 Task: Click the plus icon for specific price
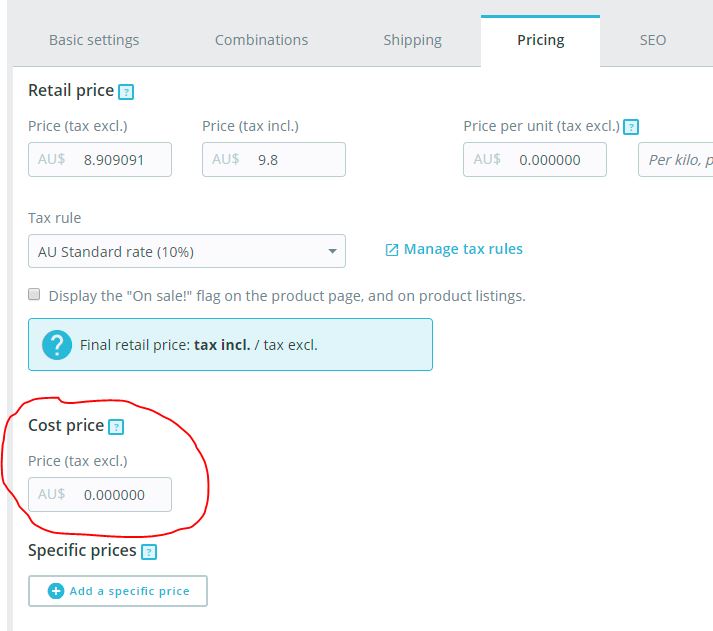click(56, 591)
